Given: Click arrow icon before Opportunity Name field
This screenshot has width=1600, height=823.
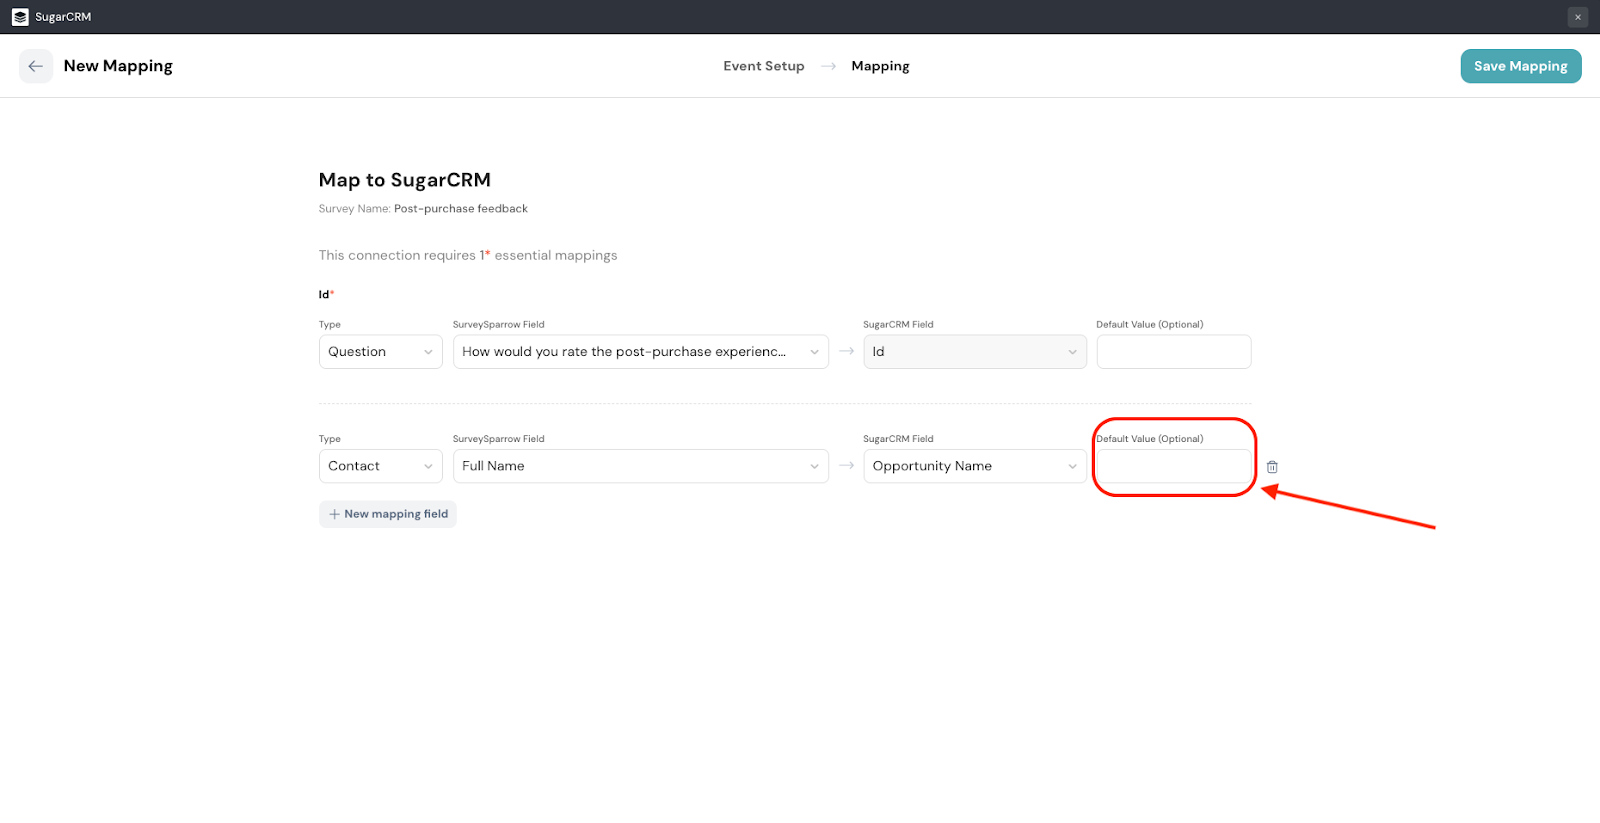Looking at the screenshot, I should (x=846, y=466).
